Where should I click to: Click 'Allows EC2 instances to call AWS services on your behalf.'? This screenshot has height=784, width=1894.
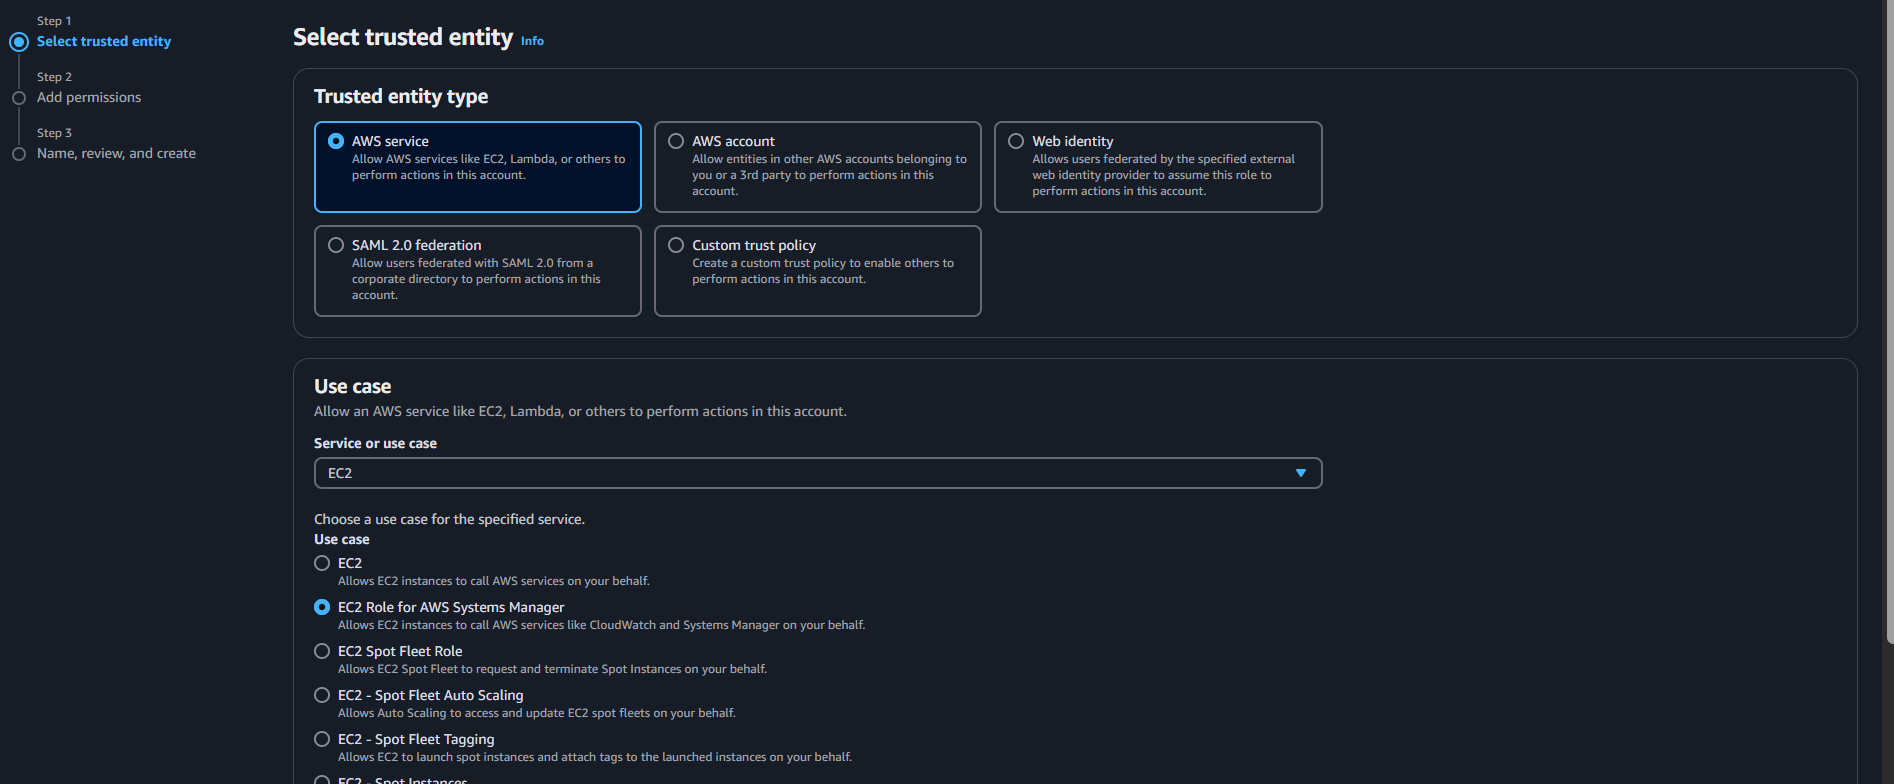click(x=494, y=581)
